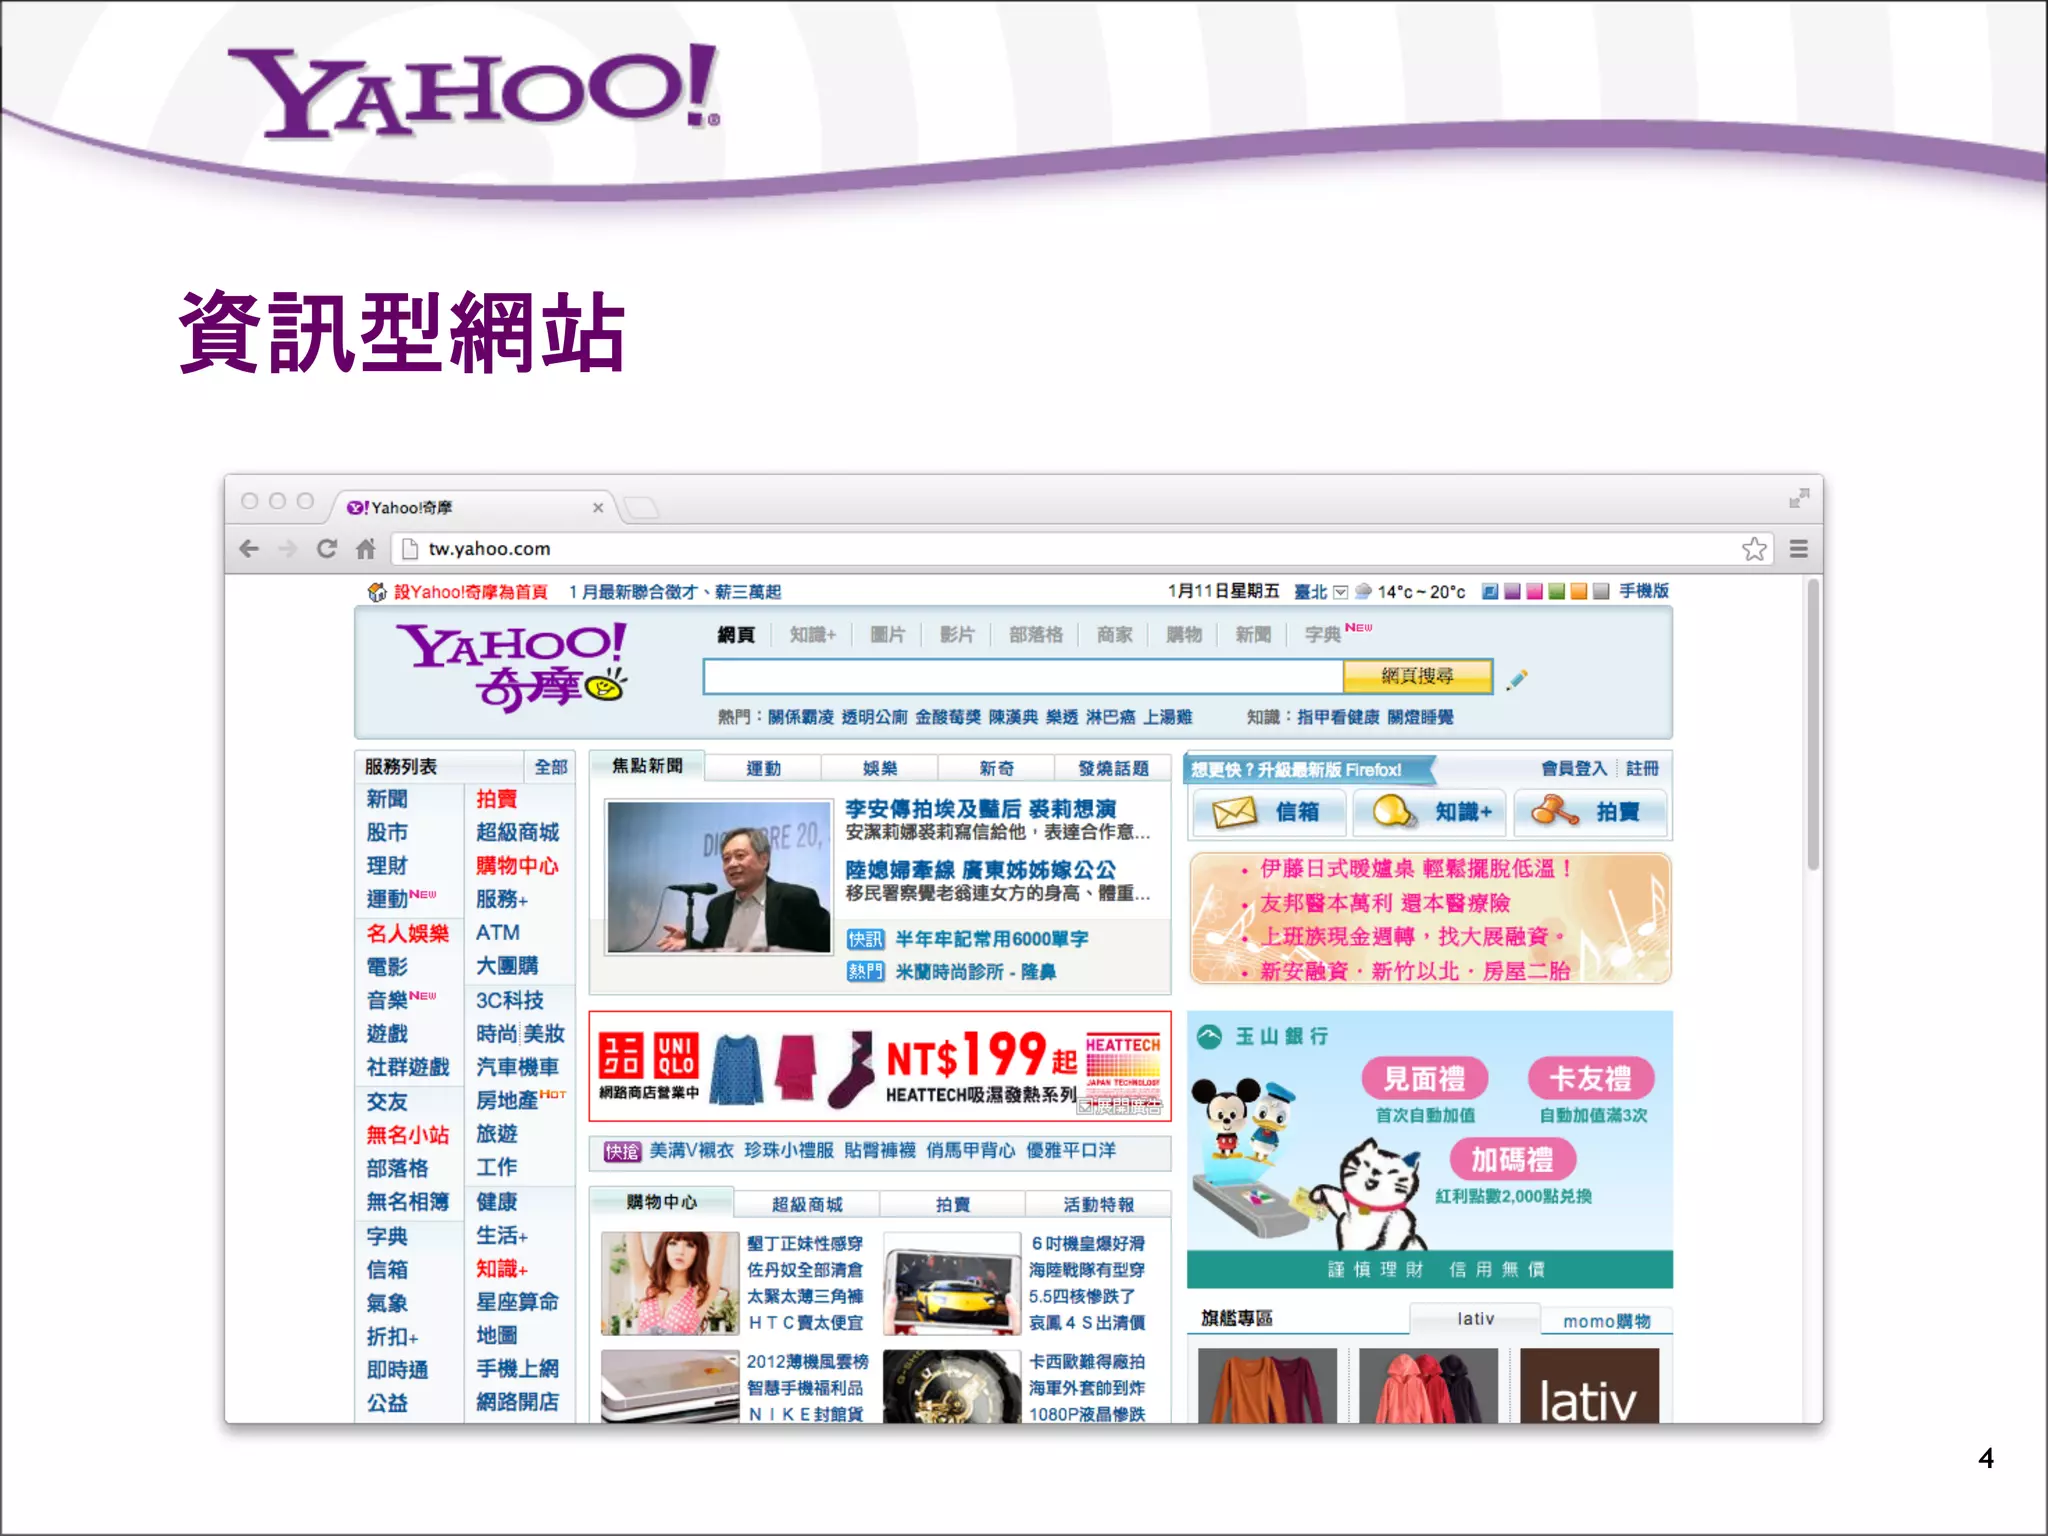The image size is (2048, 1536).
Task: Switch to the 發燒話題 news tab
Action: [1113, 768]
